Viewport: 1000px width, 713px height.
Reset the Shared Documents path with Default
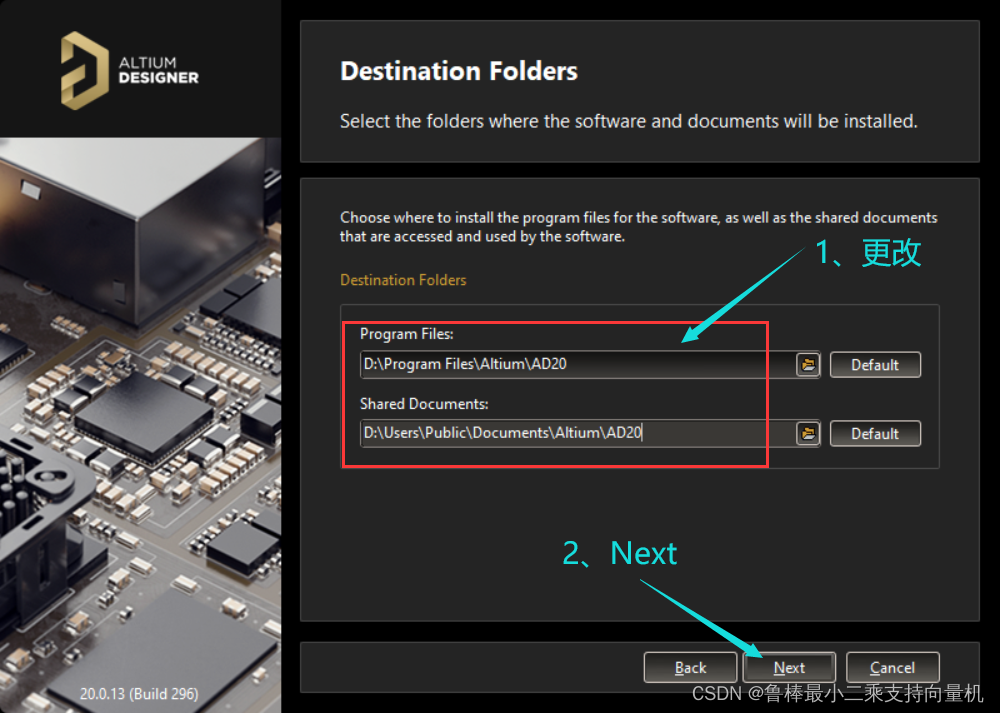pos(875,434)
